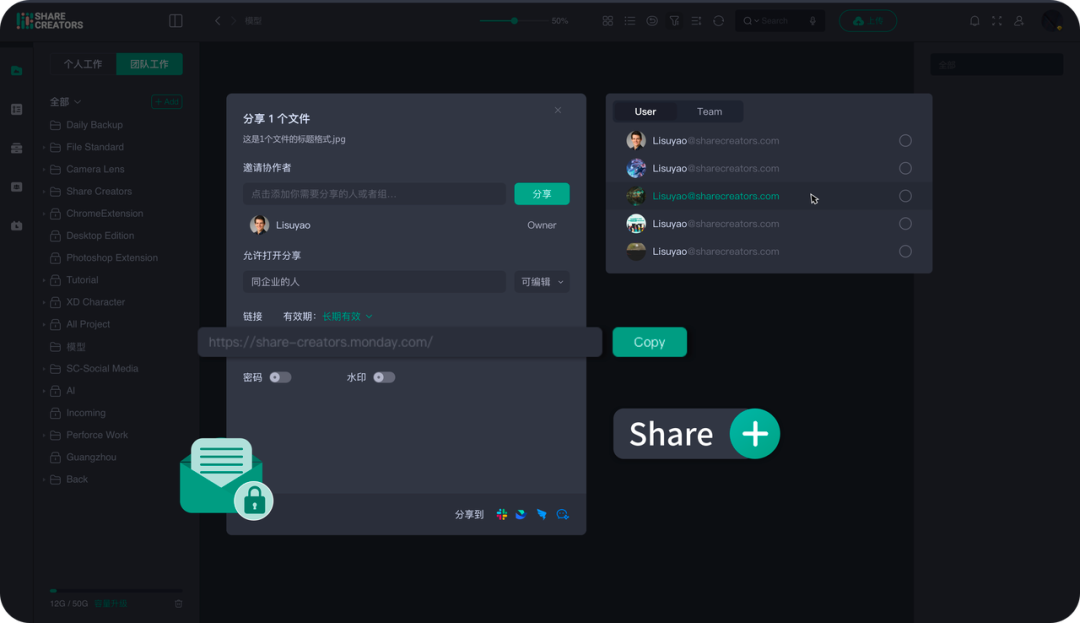Share to DingTalk icon

541,514
